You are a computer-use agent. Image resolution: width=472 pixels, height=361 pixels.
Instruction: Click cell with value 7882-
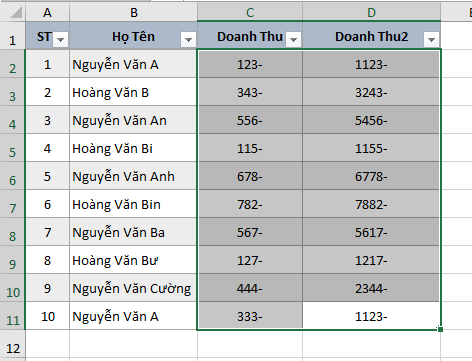pyautogui.click(x=371, y=204)
